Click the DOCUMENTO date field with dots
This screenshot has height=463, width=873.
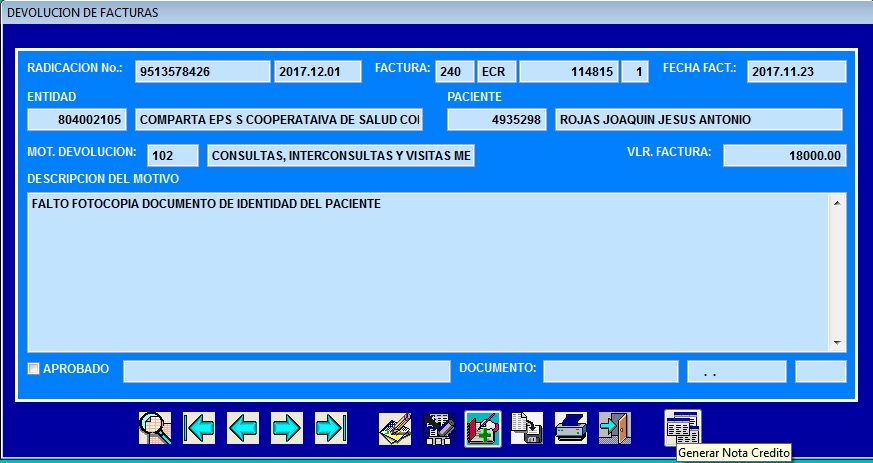point(737,372)
